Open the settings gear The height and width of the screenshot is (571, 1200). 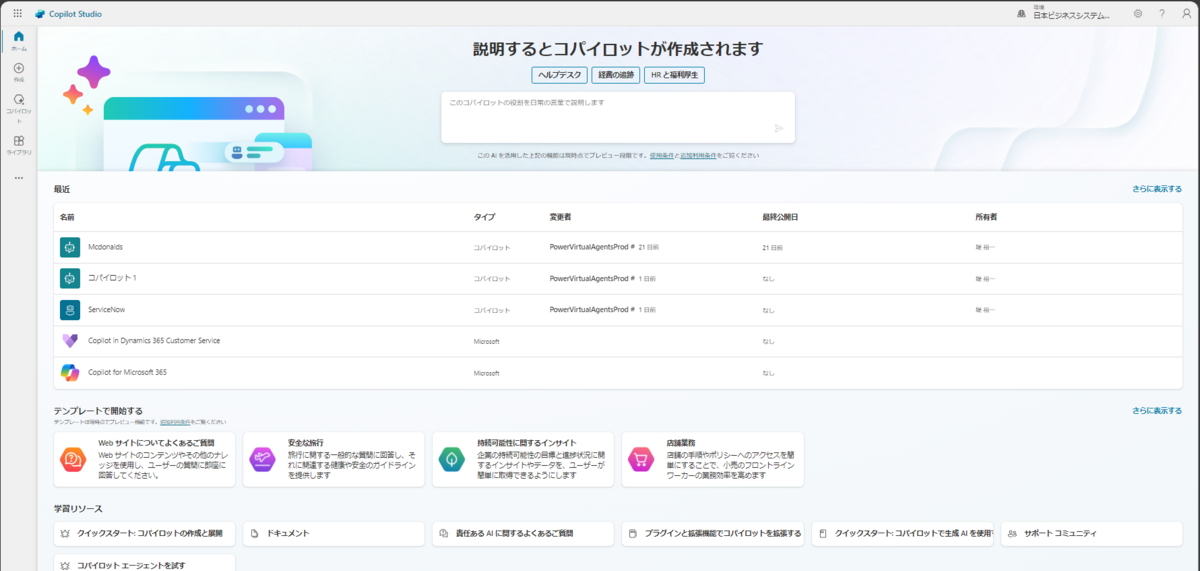click(1138, 14)
